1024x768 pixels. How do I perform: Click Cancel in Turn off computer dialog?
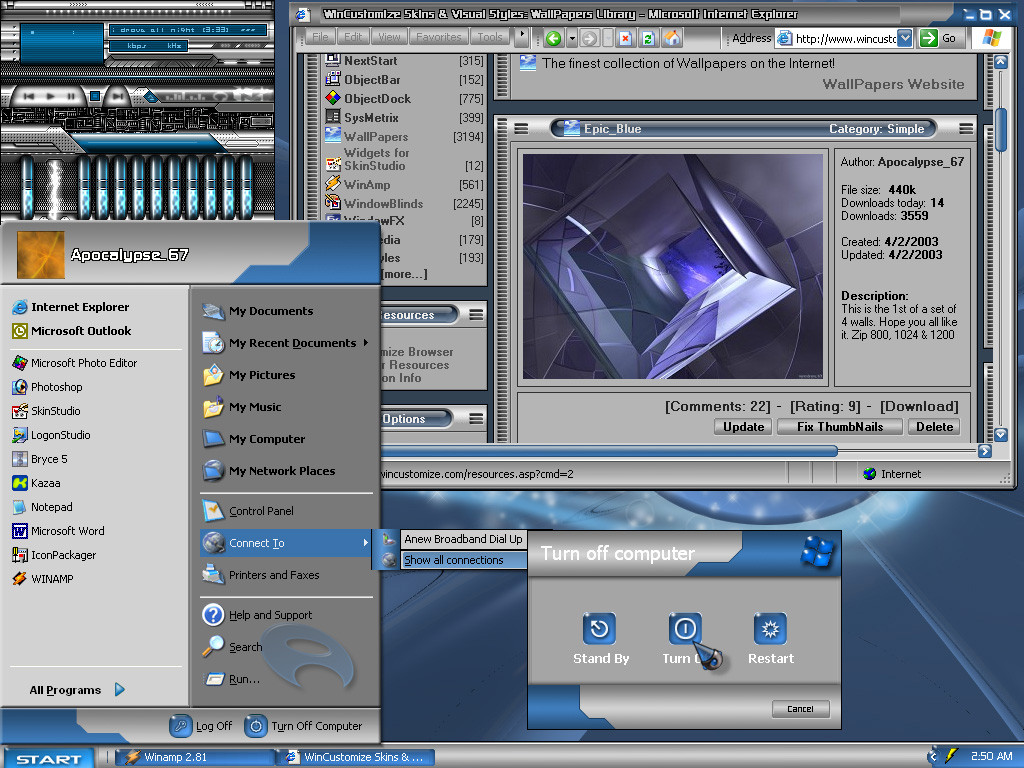800,709
